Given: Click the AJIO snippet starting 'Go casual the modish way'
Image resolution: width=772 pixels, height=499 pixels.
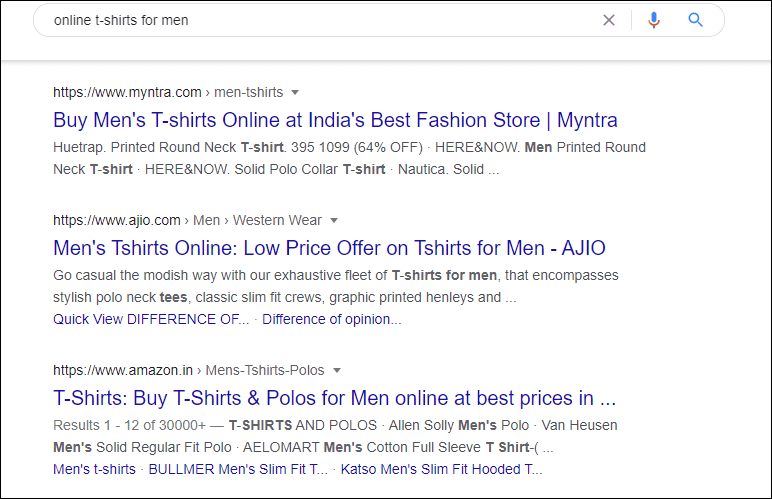Looking at the screenshot, I should point(336,286).
